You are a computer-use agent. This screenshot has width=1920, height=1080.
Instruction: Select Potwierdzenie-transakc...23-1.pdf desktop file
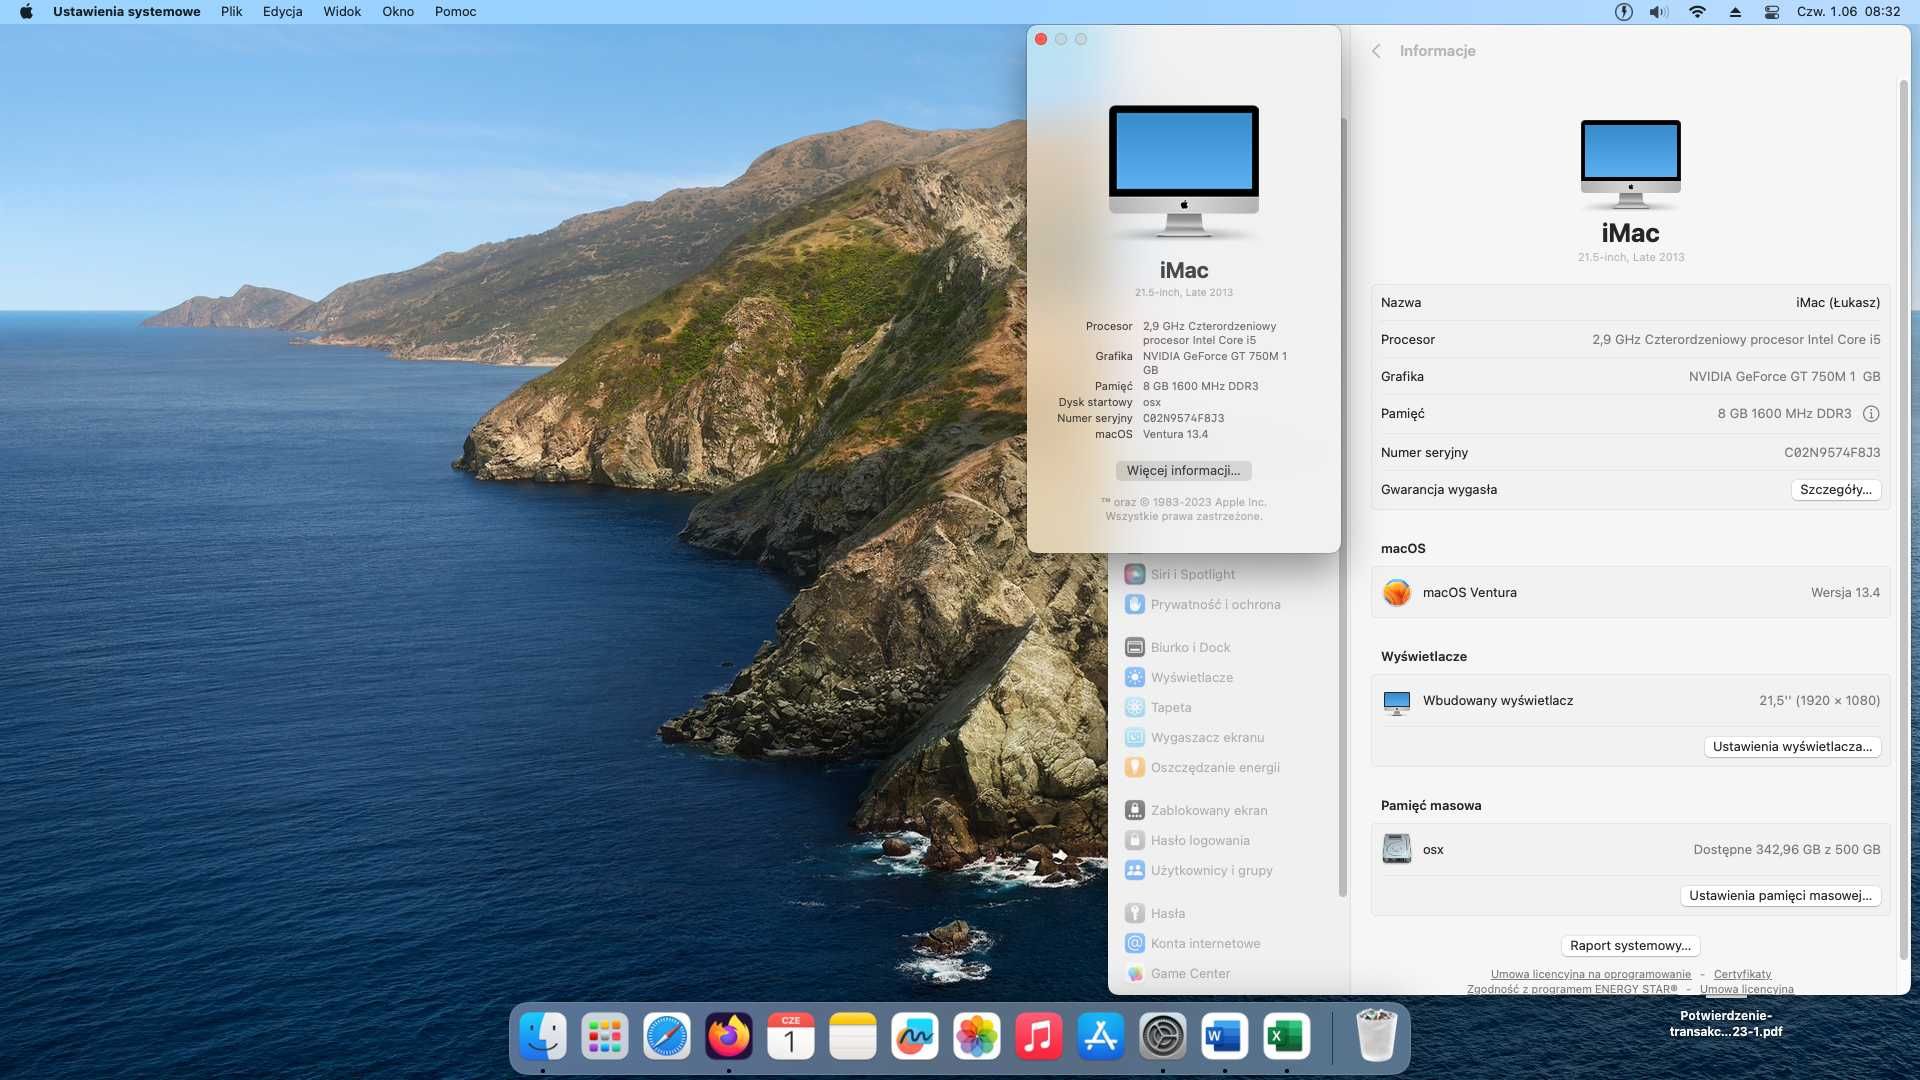click(x=1726, y=1023)
